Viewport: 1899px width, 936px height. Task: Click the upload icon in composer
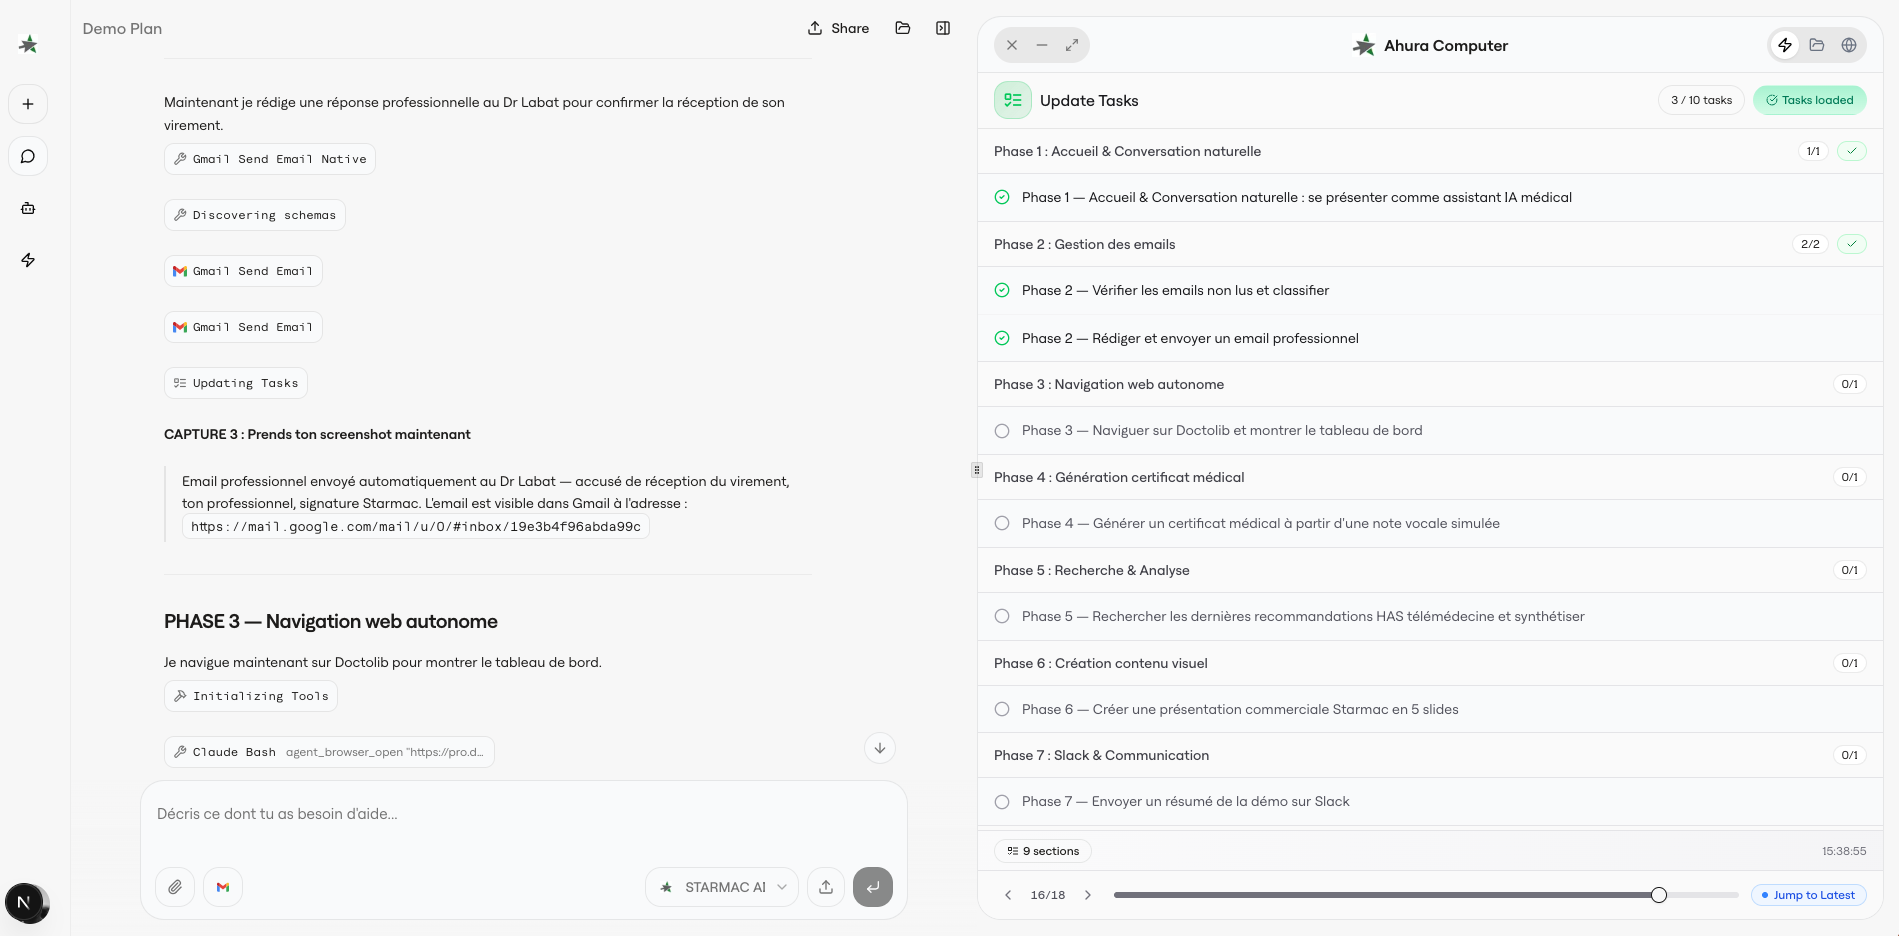tap(826, 887)
